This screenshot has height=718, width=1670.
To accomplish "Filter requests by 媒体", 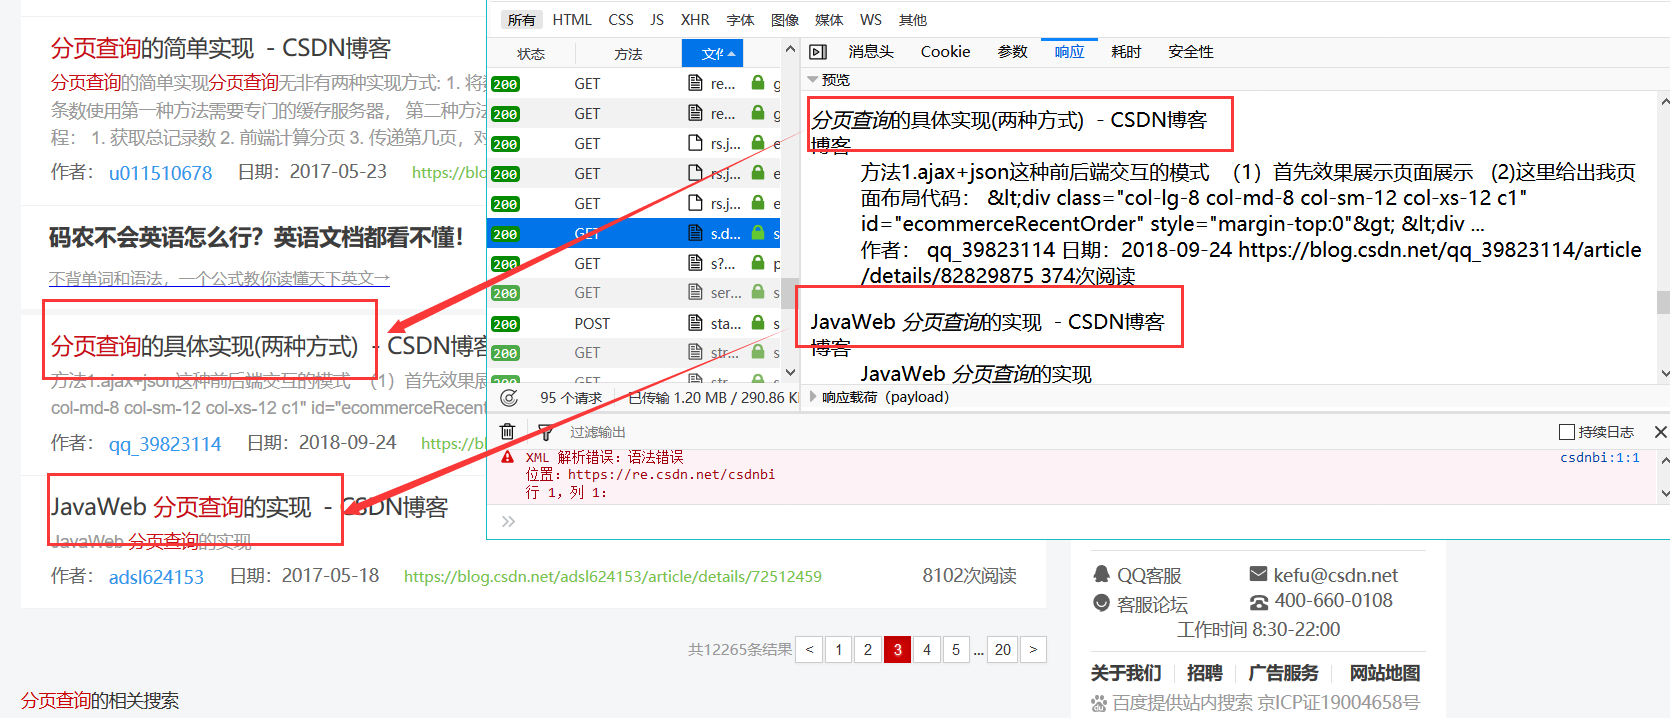I will [829, 20].
